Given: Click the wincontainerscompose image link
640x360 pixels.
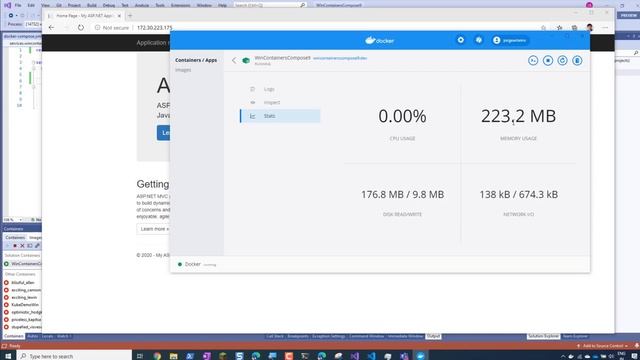Looking at the screenshot, I should pos(340,58).
